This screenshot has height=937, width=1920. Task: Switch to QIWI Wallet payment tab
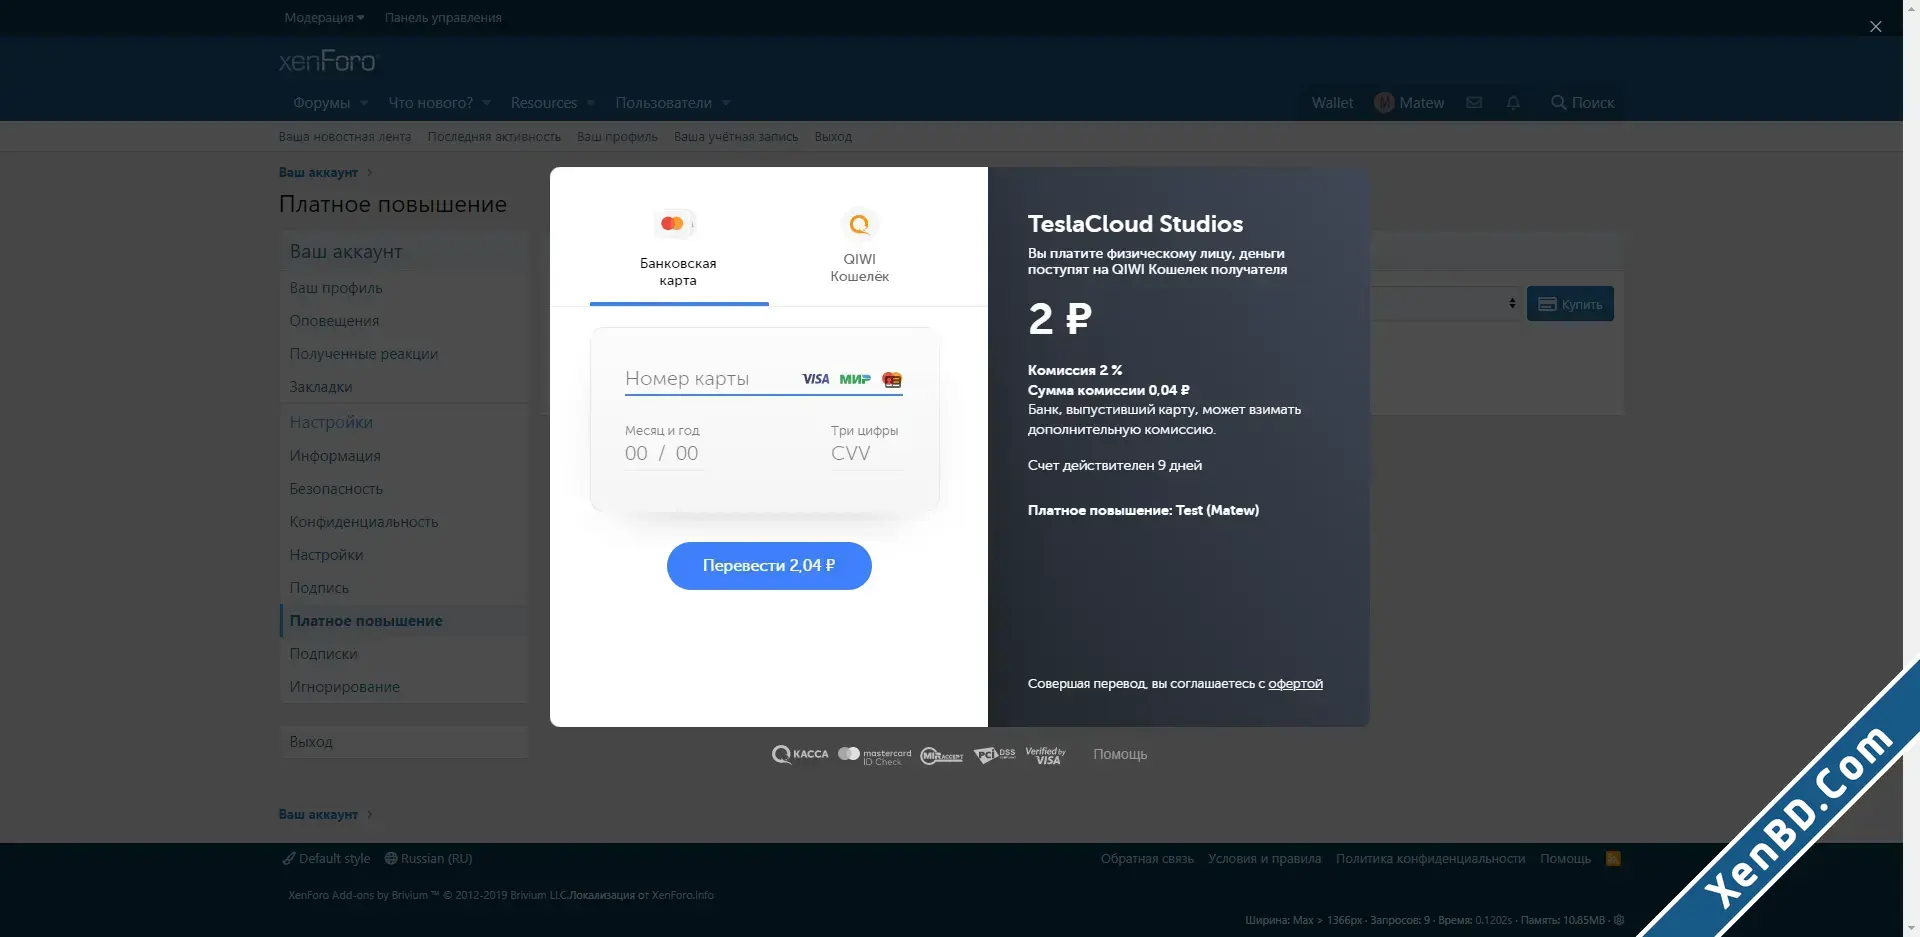click(x=859, y=248)
